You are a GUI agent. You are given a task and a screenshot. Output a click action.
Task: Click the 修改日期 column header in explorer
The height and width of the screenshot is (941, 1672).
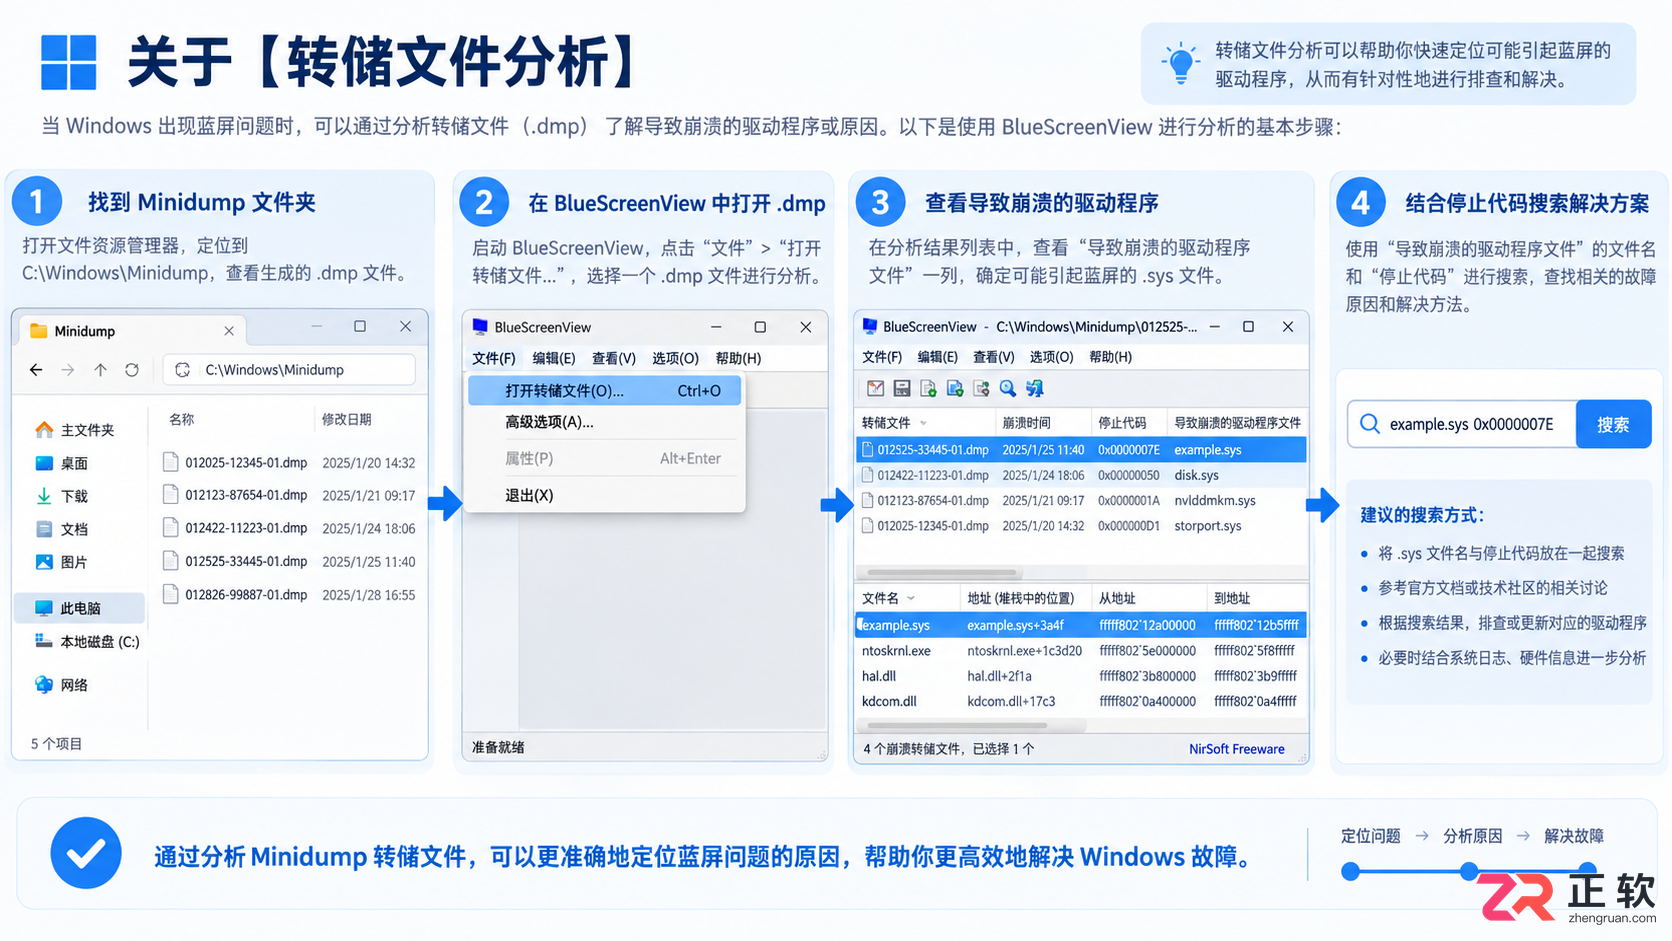click(346, 419)
